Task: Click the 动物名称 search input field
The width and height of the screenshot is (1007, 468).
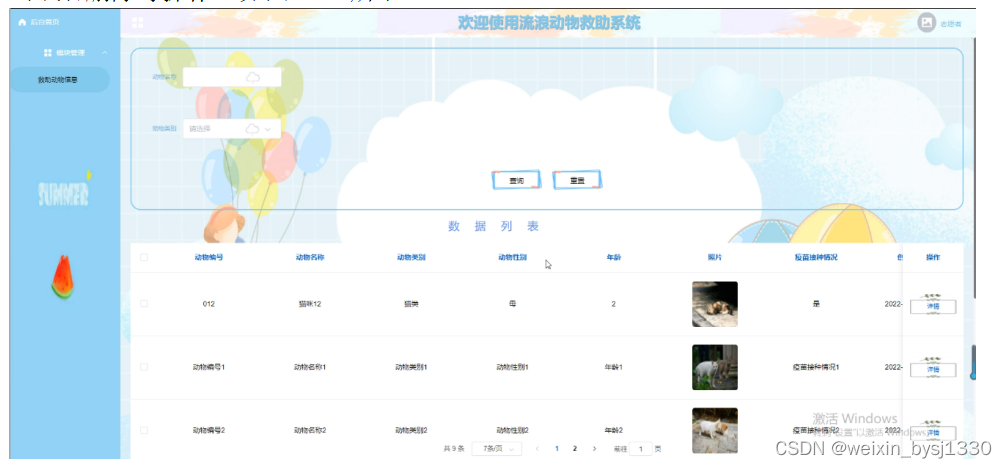Action: [x=232, y=78]
